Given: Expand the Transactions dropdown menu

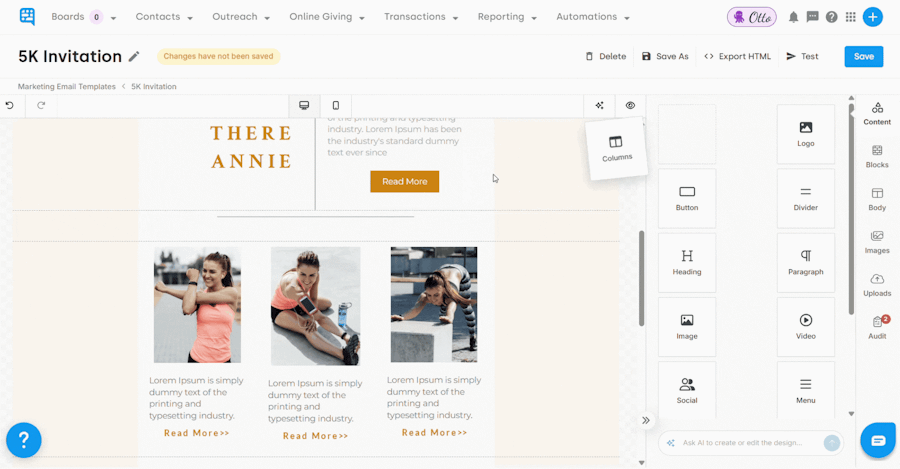Looking at the screenshot, I should 421,17.
